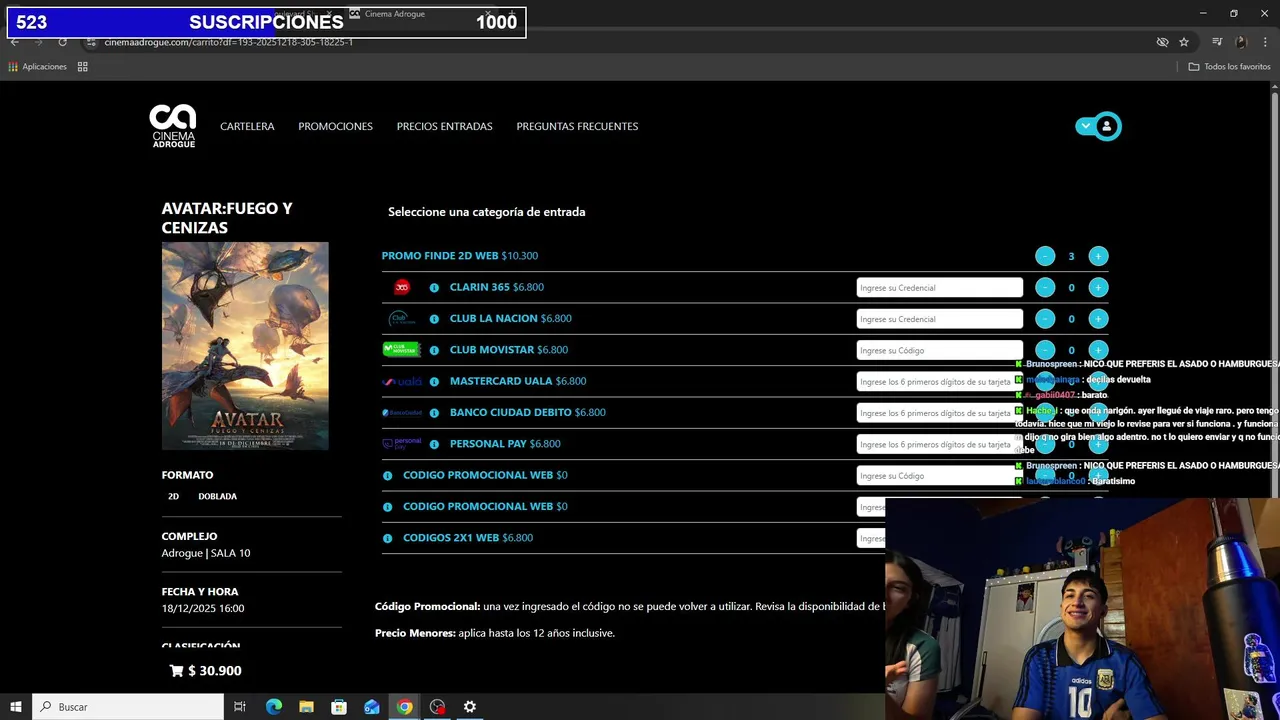Select the DOBLADA format label
1280x720 pixels.
click(x=217, y=496)
